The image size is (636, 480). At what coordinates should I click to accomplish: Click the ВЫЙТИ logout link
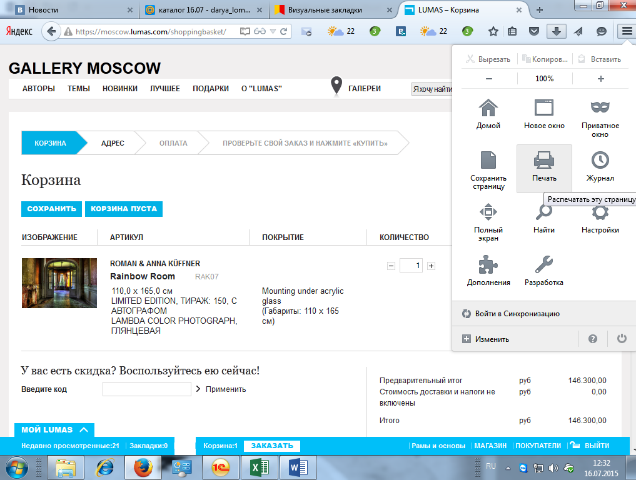coord(597,446)
